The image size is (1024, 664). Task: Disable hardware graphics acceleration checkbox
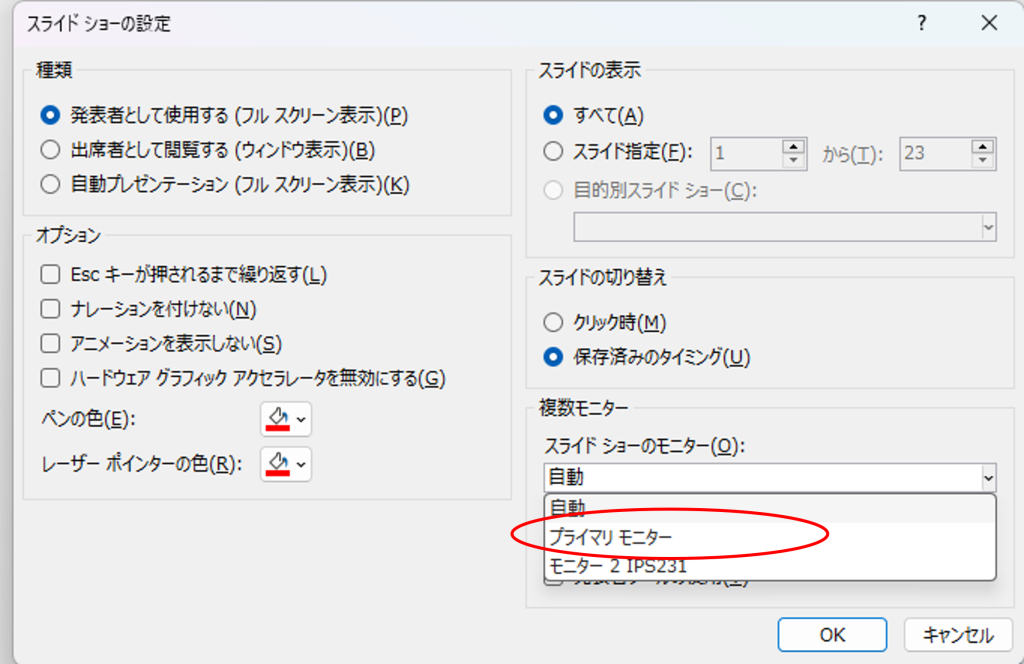pyautogui.click(x=50, y=379)
